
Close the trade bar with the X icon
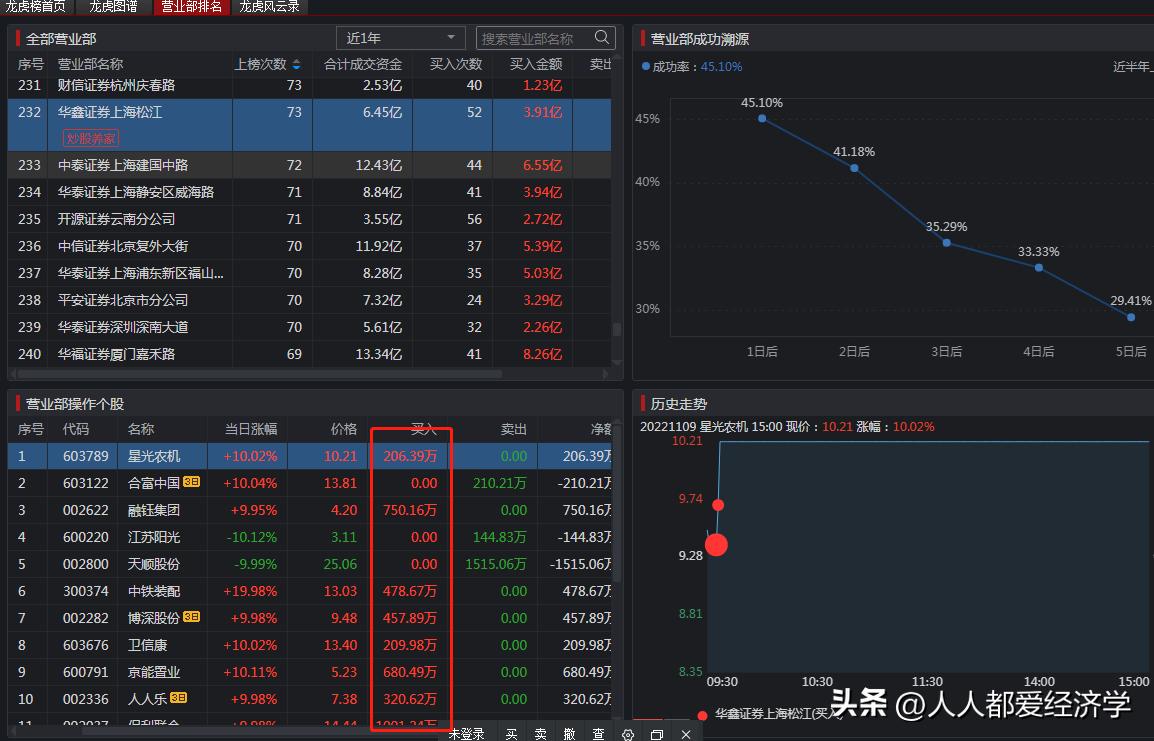pyautogui.click(x=686, y=734)
